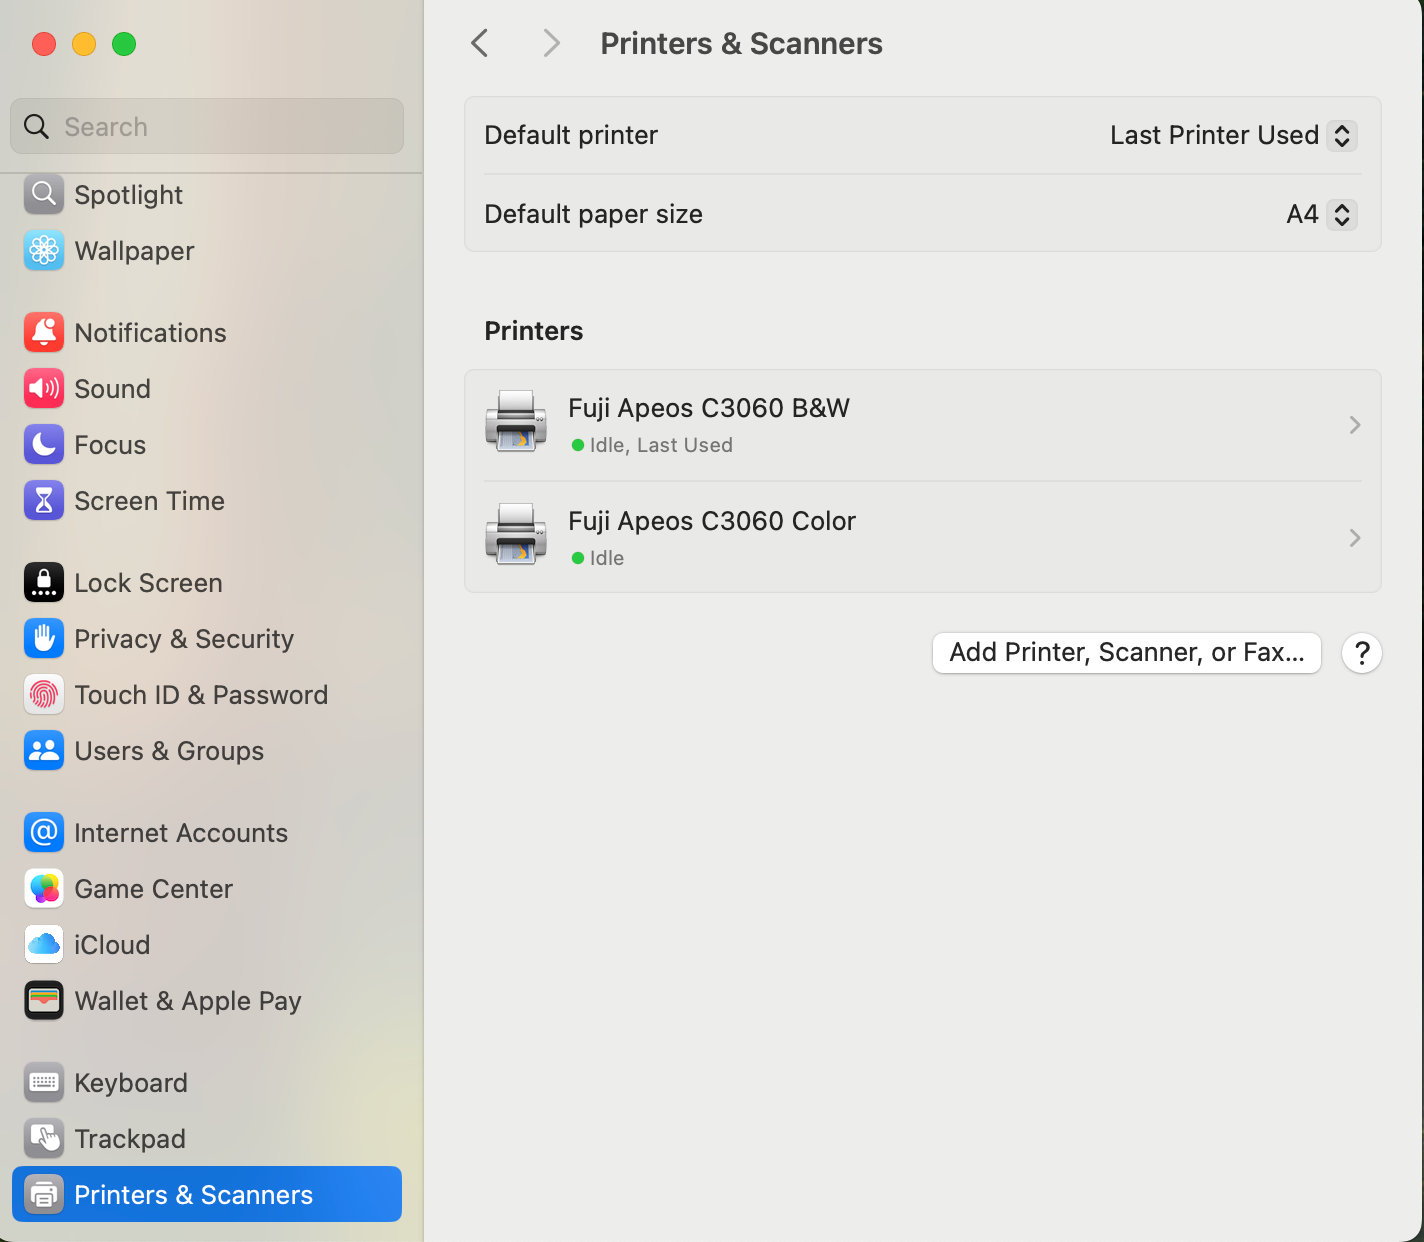Click the Wallet & Apple Pay card icon
The height and width of the screenshot is (1242, 1424).
44,1001
